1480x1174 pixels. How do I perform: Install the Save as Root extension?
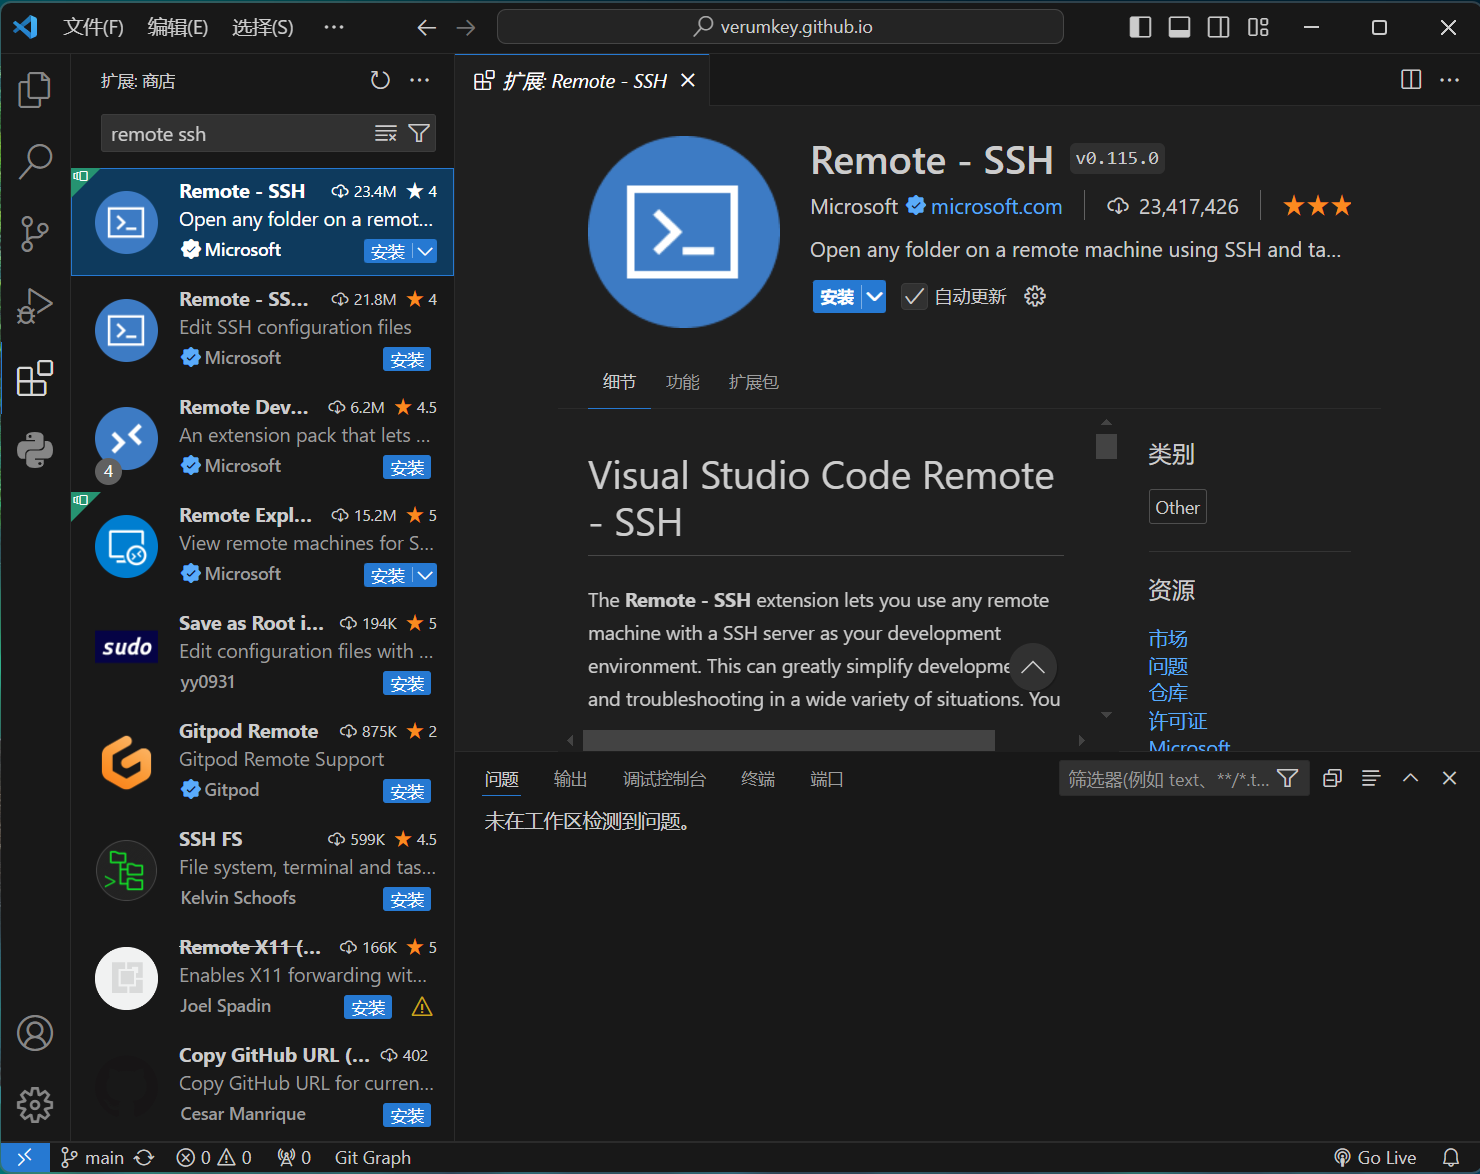(407, 683)
